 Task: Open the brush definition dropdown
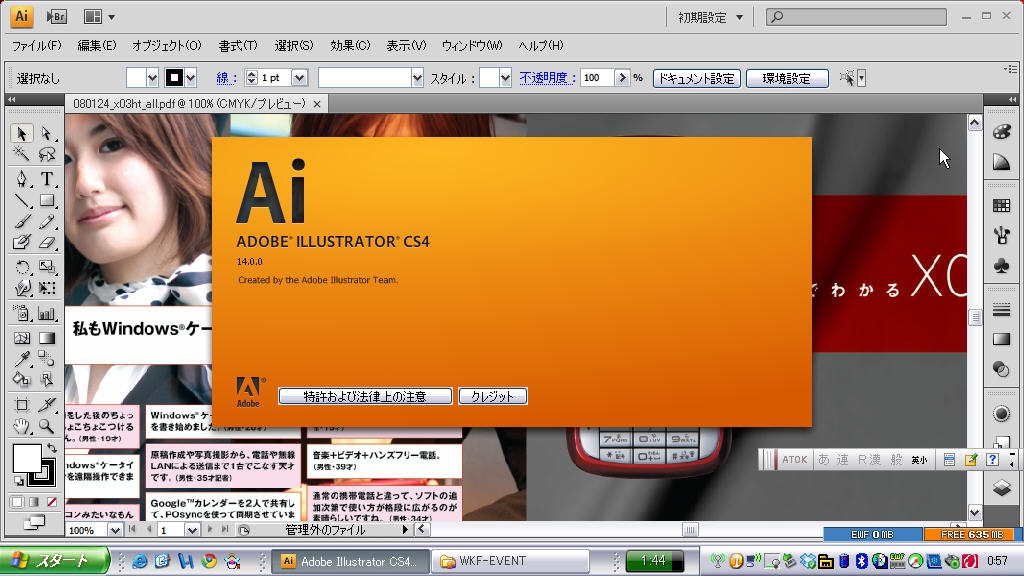417,78
